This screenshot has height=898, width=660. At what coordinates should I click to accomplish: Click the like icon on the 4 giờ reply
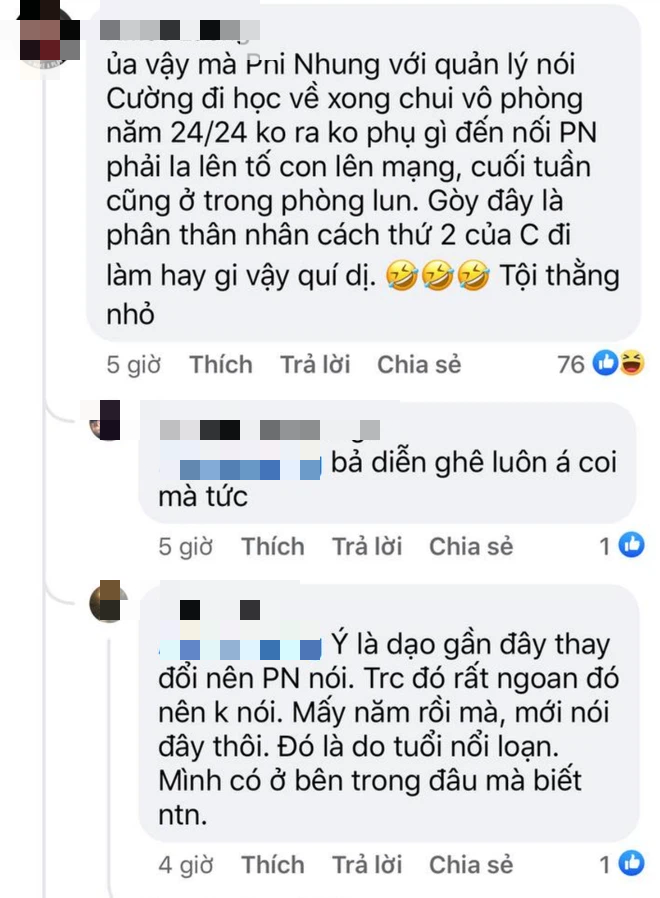coord(631,863)
